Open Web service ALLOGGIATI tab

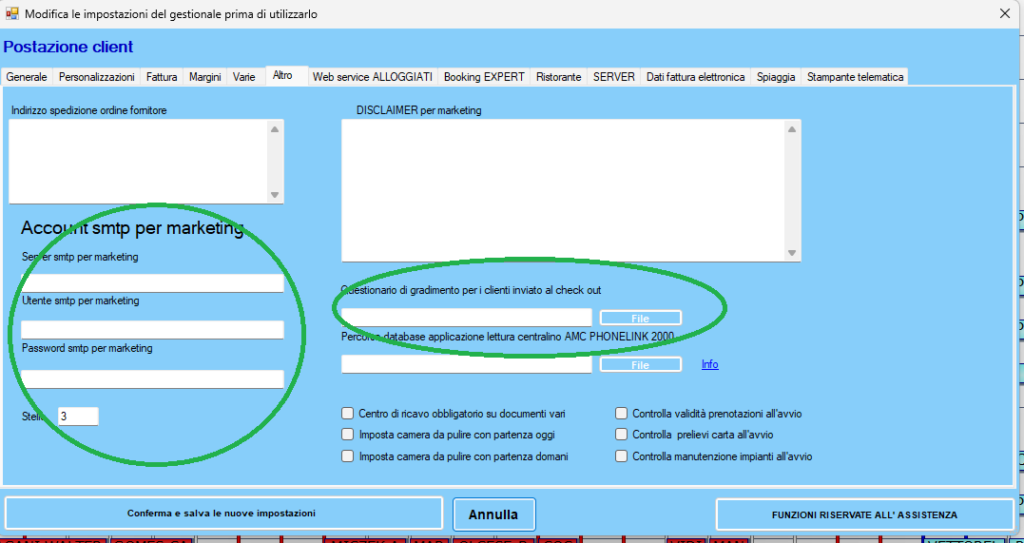pyautogui.click(x=372, y=77)
